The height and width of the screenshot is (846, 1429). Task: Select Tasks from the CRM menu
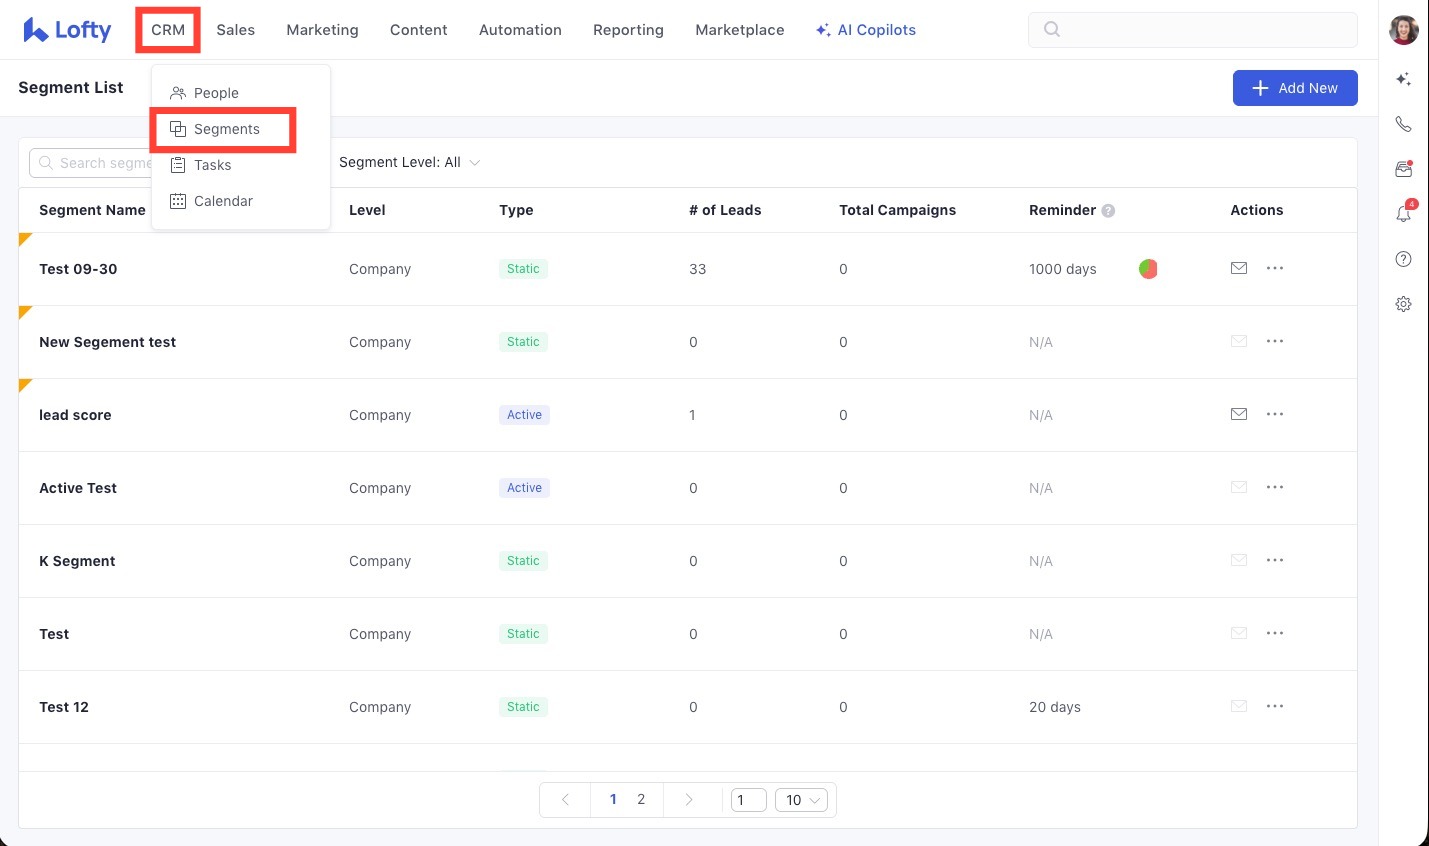[212, 165]
